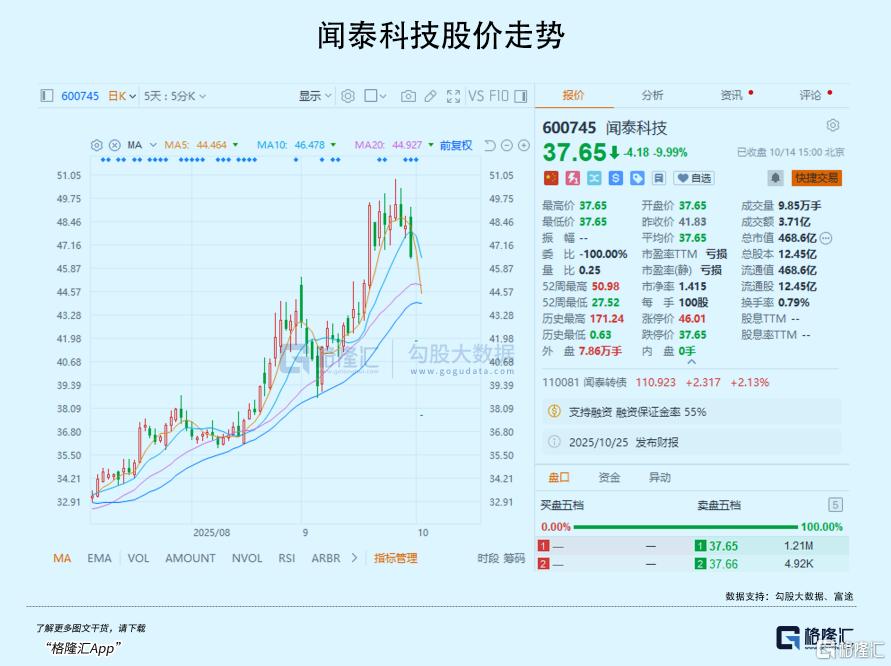Change depth level with the 5 box icon
The width and height of the screenshot is (891, 666).
tap(835, 505)
